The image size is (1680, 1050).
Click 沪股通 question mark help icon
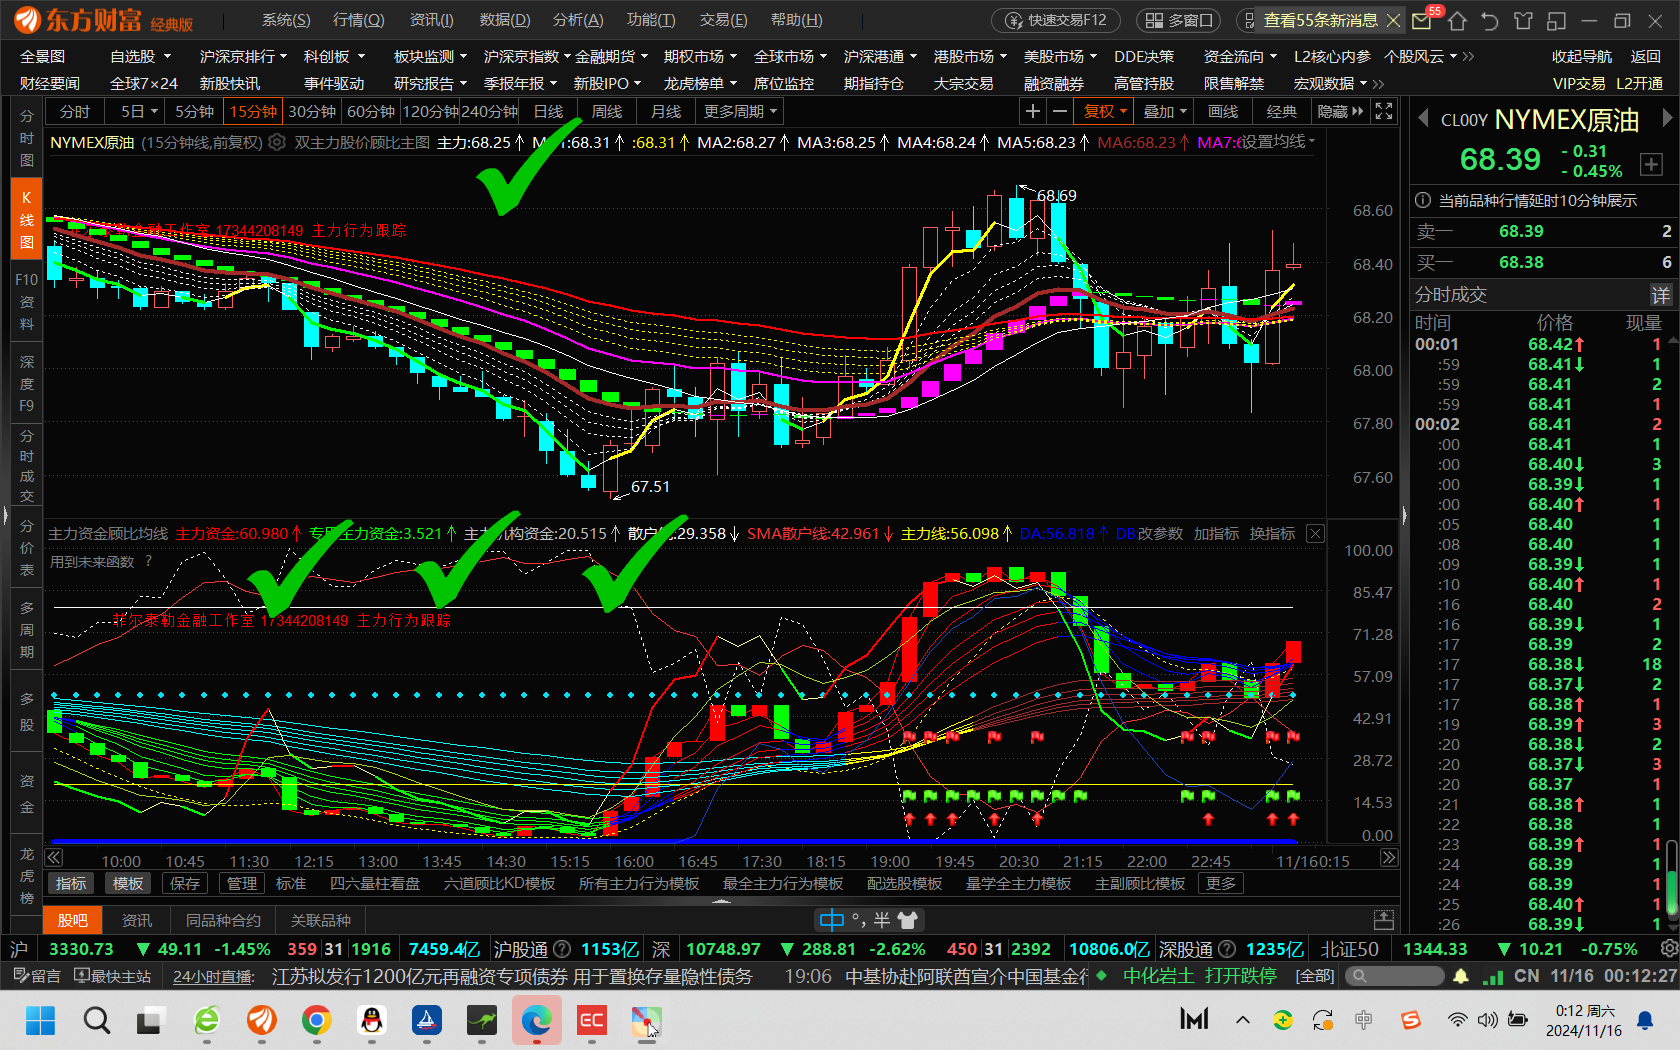562,949
